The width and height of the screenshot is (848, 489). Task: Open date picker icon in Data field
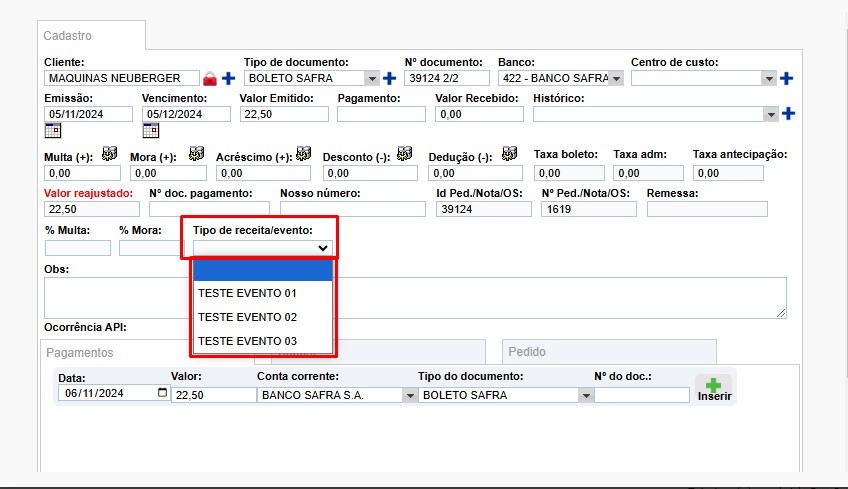162,393
